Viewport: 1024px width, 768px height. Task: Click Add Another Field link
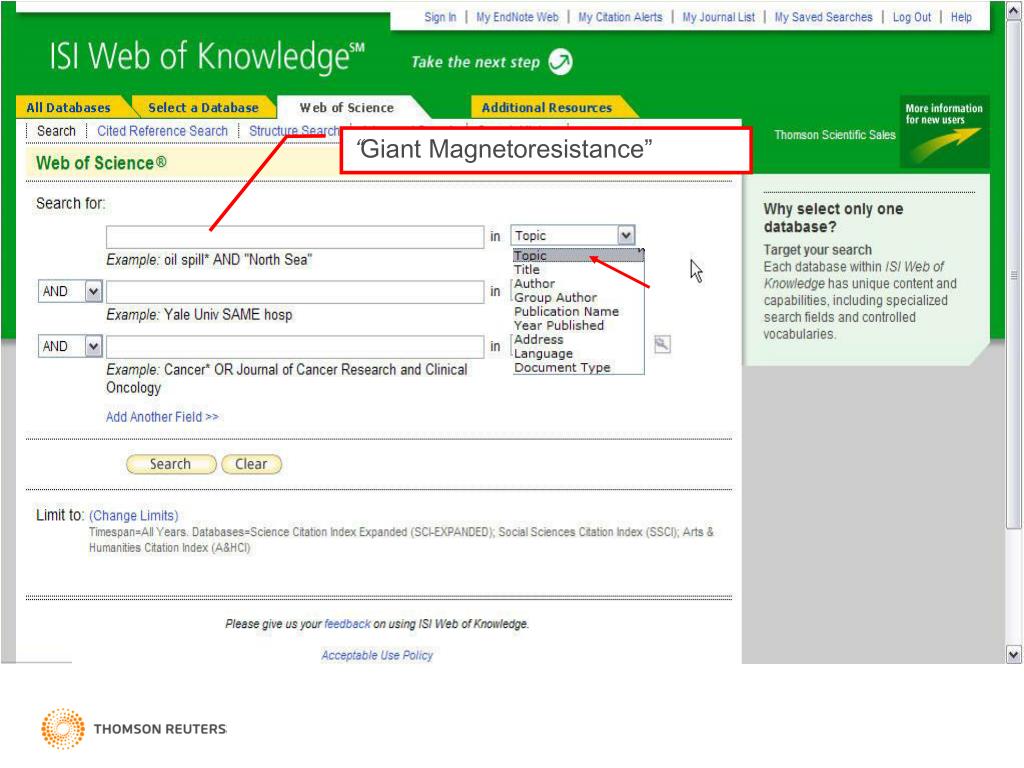click(x=162, y=417)
